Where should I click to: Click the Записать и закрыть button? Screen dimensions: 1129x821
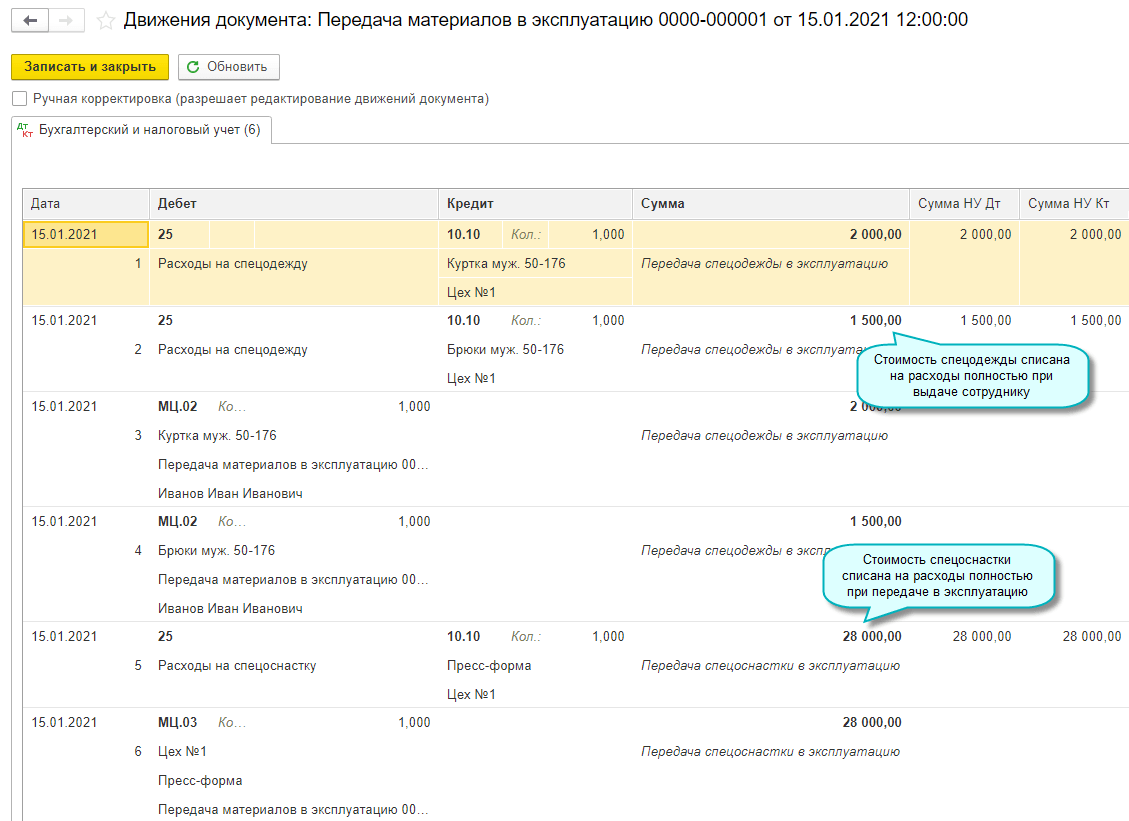pos(90,67)
